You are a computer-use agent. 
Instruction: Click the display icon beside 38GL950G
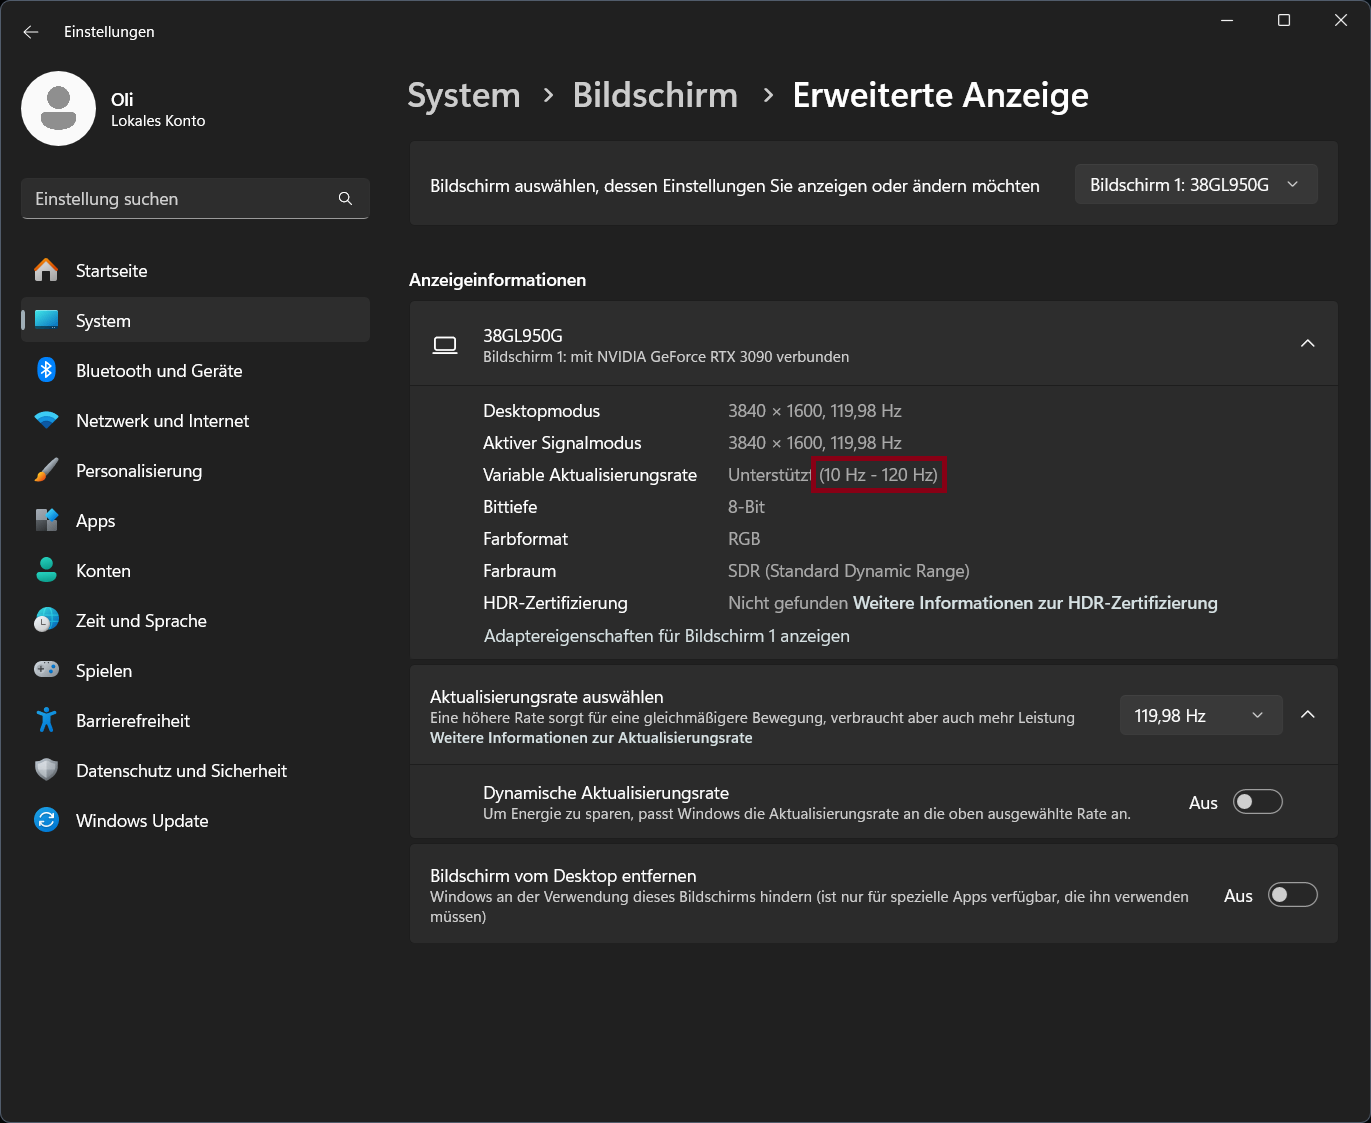tap(445, 345)
